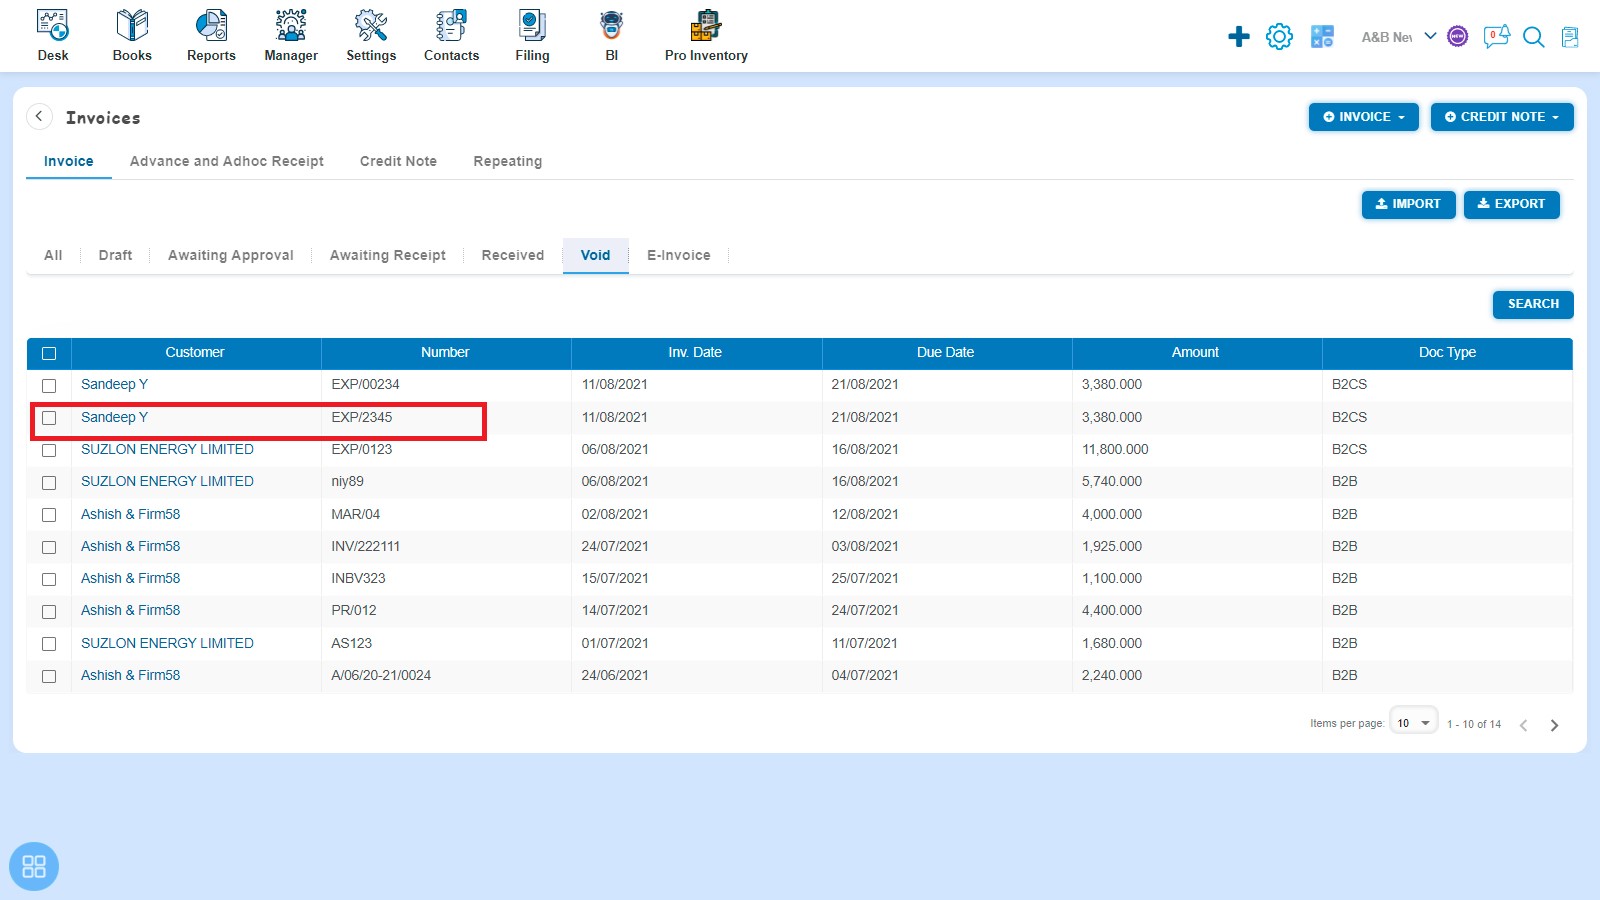Select the Invoice tab

pos(69,161)
